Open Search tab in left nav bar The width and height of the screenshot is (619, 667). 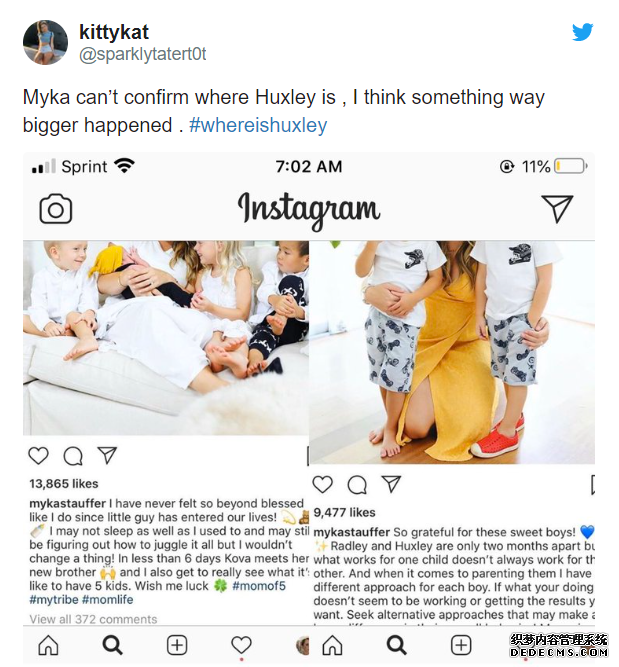pos(112,645)
